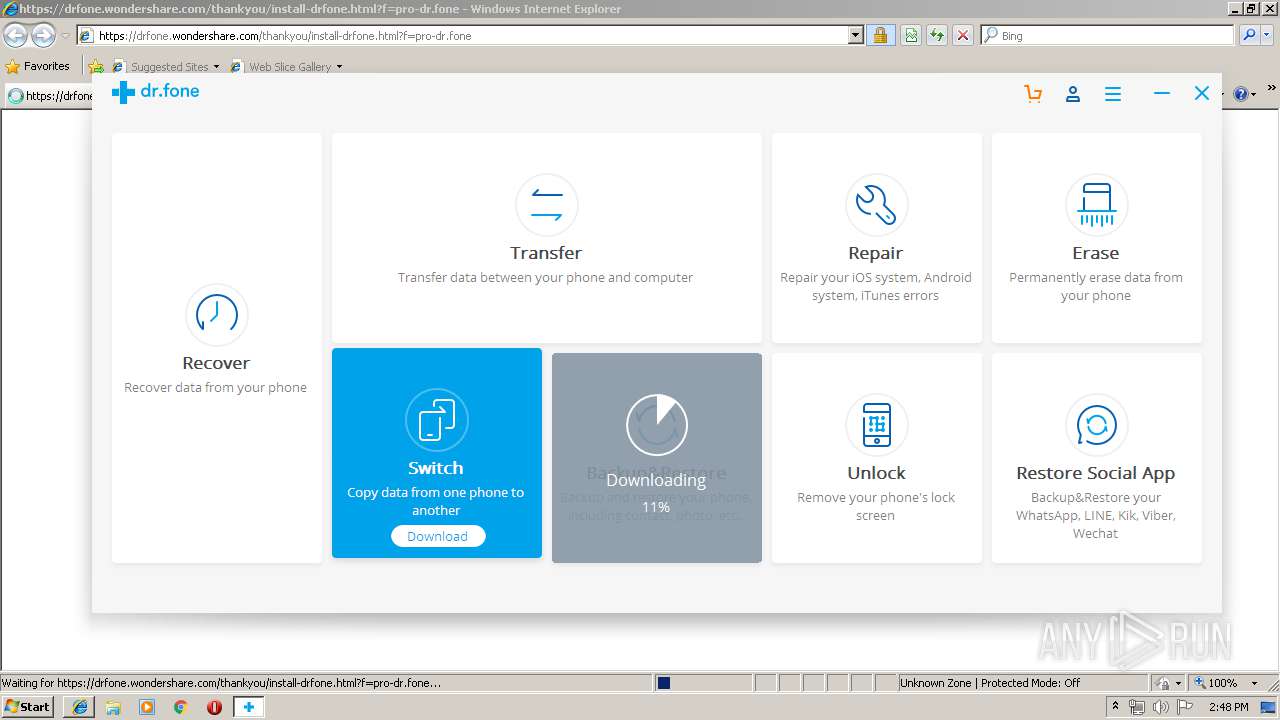This screenshot has width=1280, height=720.
Task: Click the Internet Explorer Back button
Action: [x=16, y=36]
